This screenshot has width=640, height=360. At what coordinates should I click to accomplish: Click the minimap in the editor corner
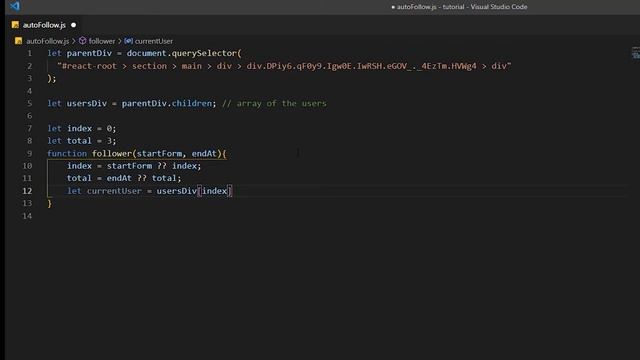coord(636,53)
